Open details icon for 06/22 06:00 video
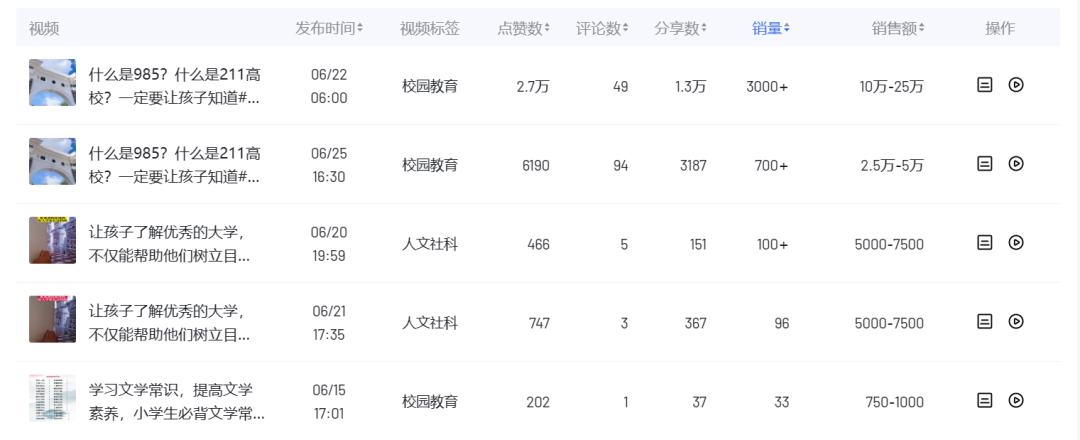 (x=985, y=85)
